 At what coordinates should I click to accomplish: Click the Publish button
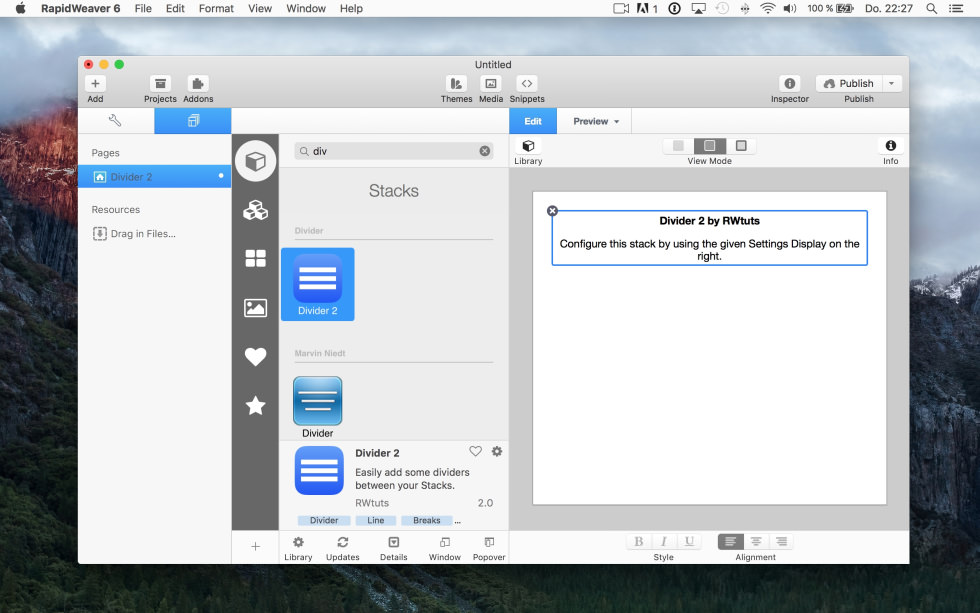coord(849,84)
